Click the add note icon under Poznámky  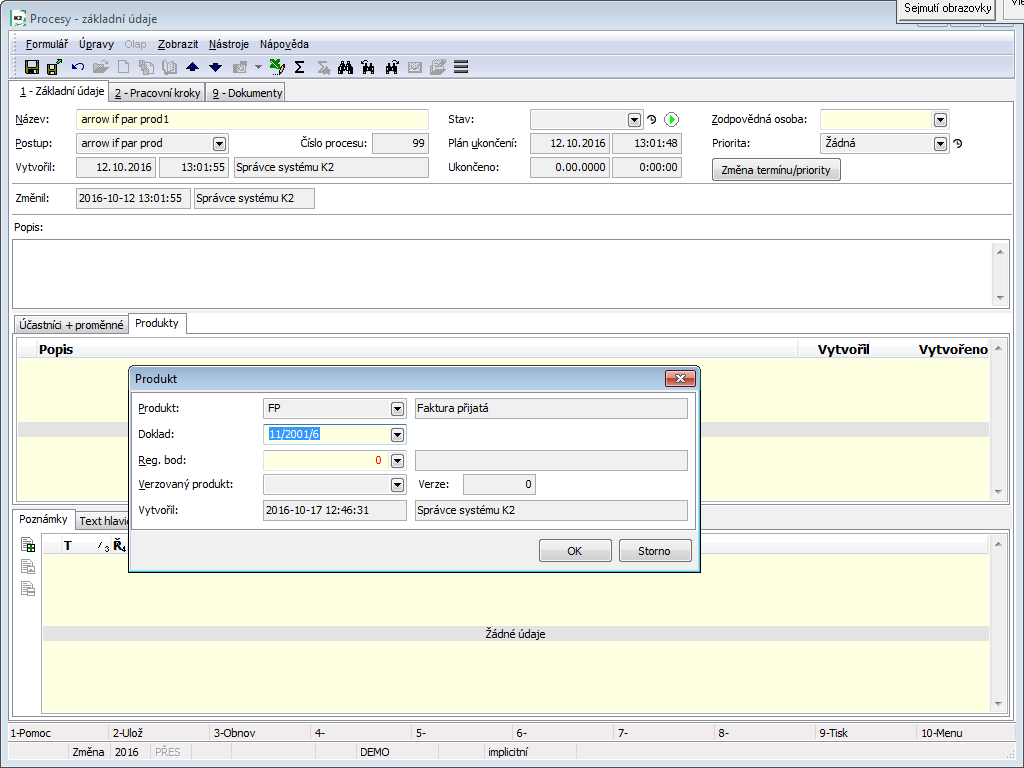pos(28,545)
